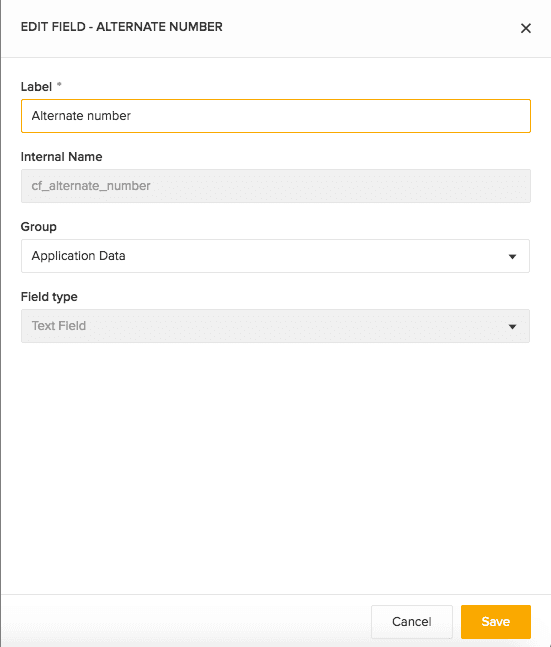Click the "Label" caption text
Screen dimensions: 551x647
pyautogui.click(x=36, y=87)
